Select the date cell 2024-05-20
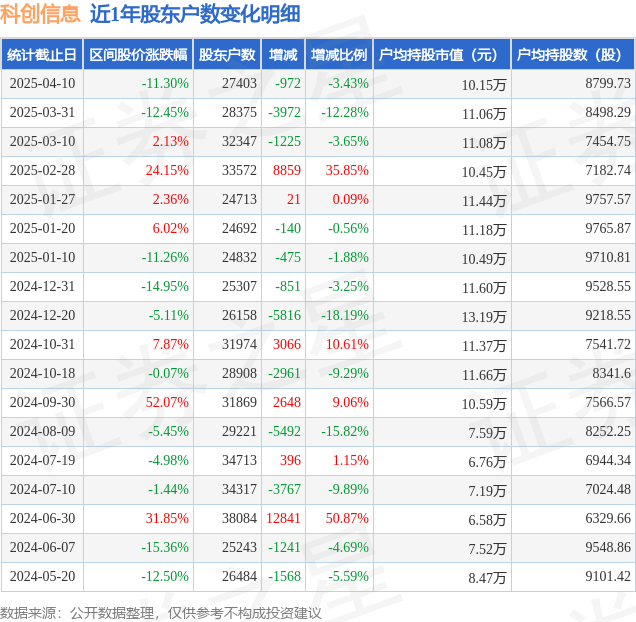The width and height of the screenshot is (636, 622). (x=43, y=577)
